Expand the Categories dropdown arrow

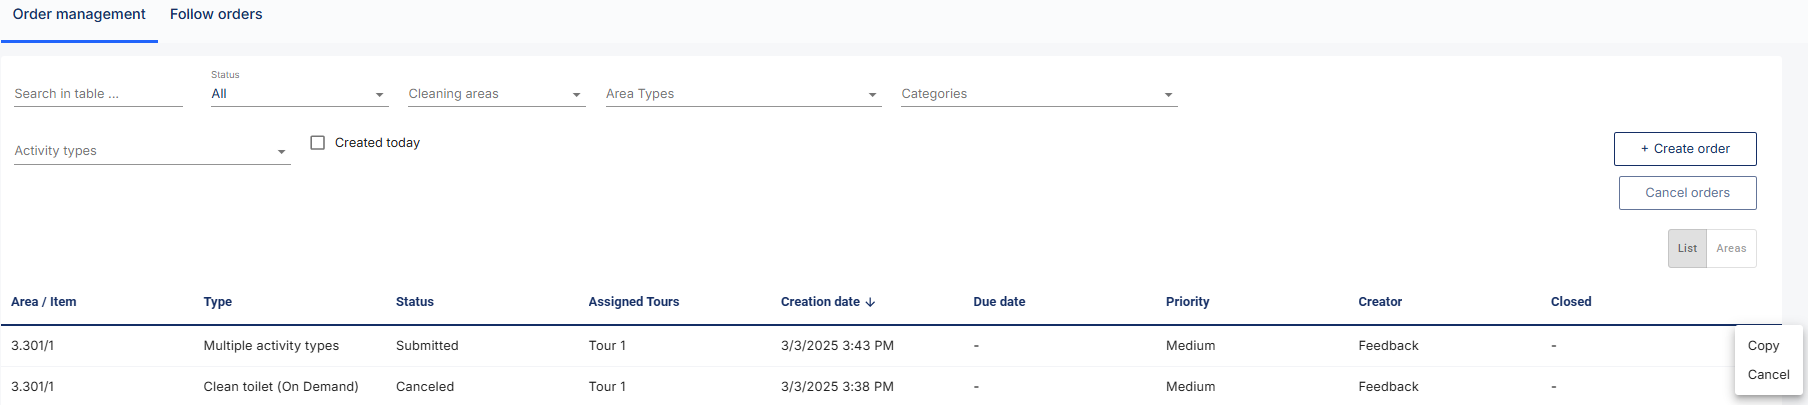(1168, 95)
